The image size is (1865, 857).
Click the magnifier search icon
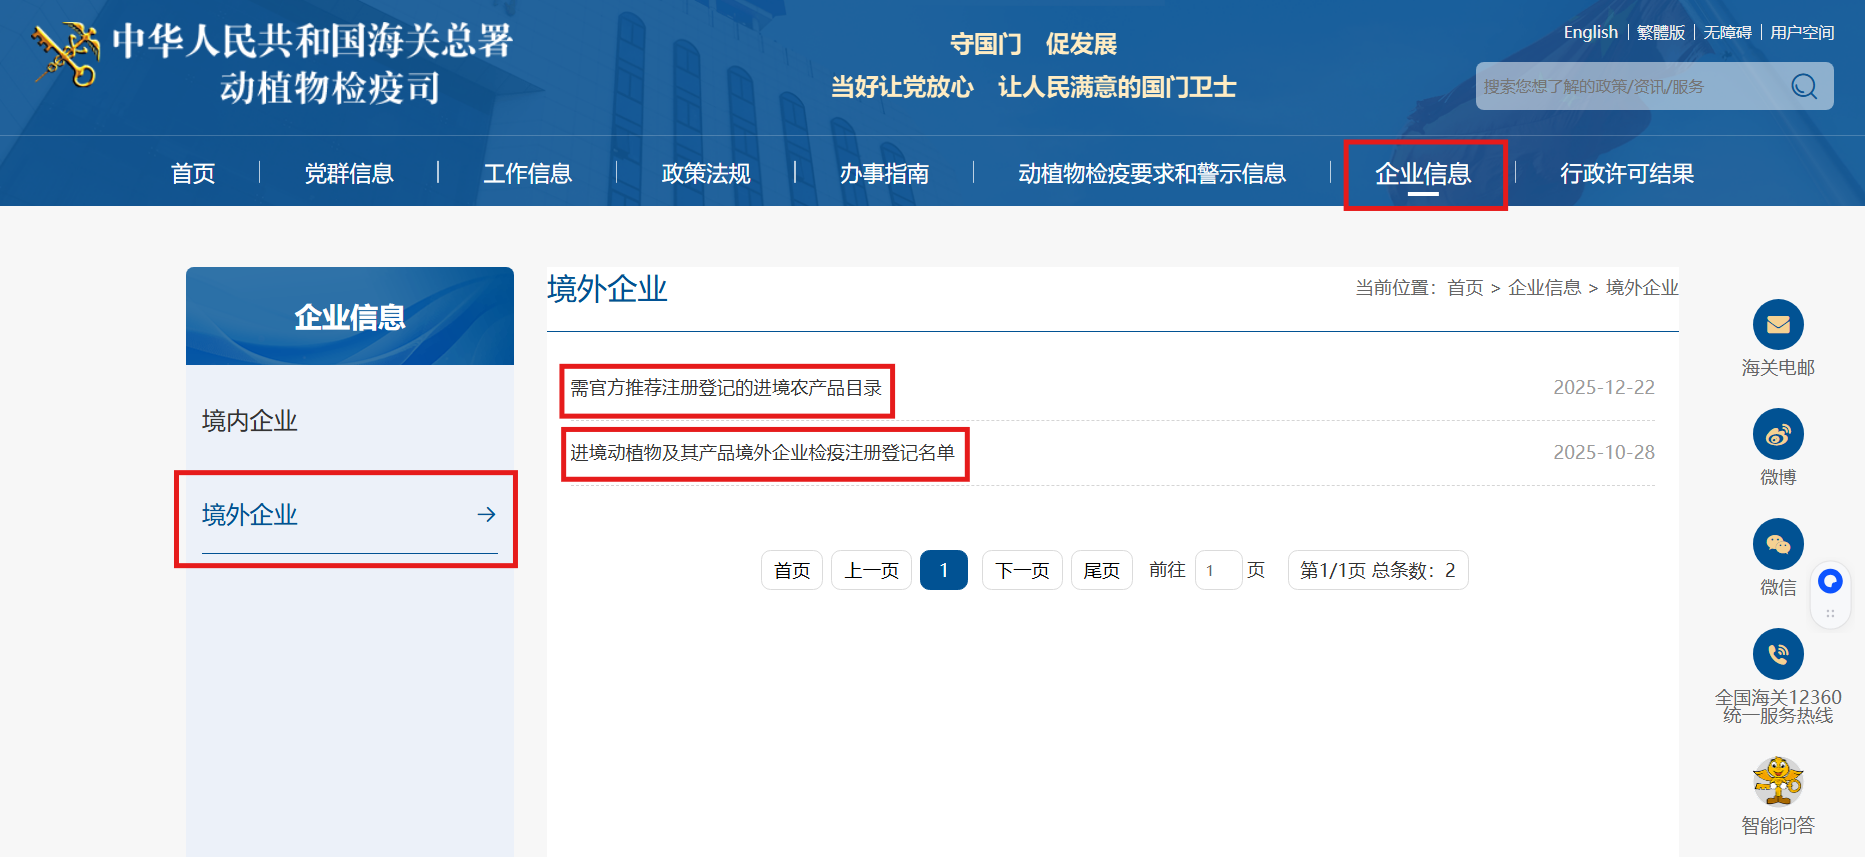tap(1803, 87)
